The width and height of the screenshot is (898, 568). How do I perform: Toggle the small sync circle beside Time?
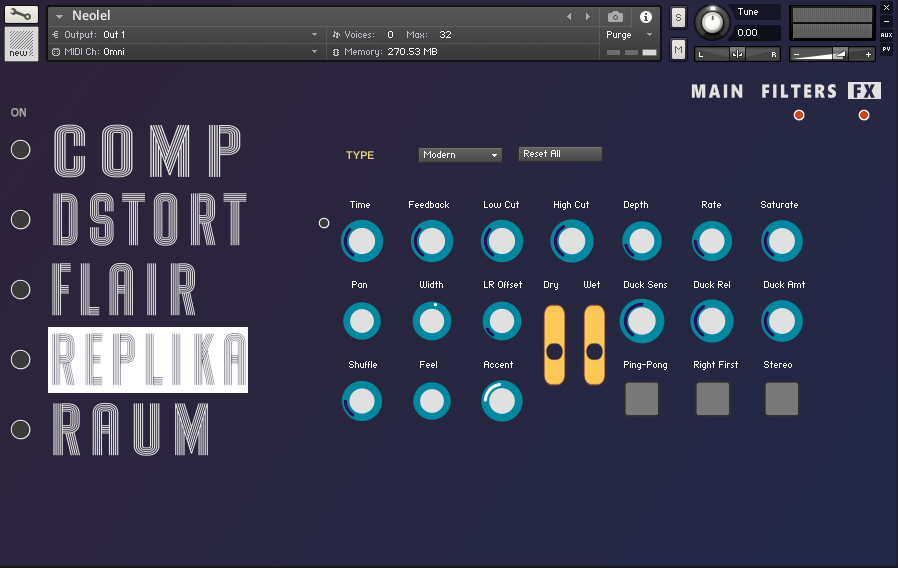point(324,223)
